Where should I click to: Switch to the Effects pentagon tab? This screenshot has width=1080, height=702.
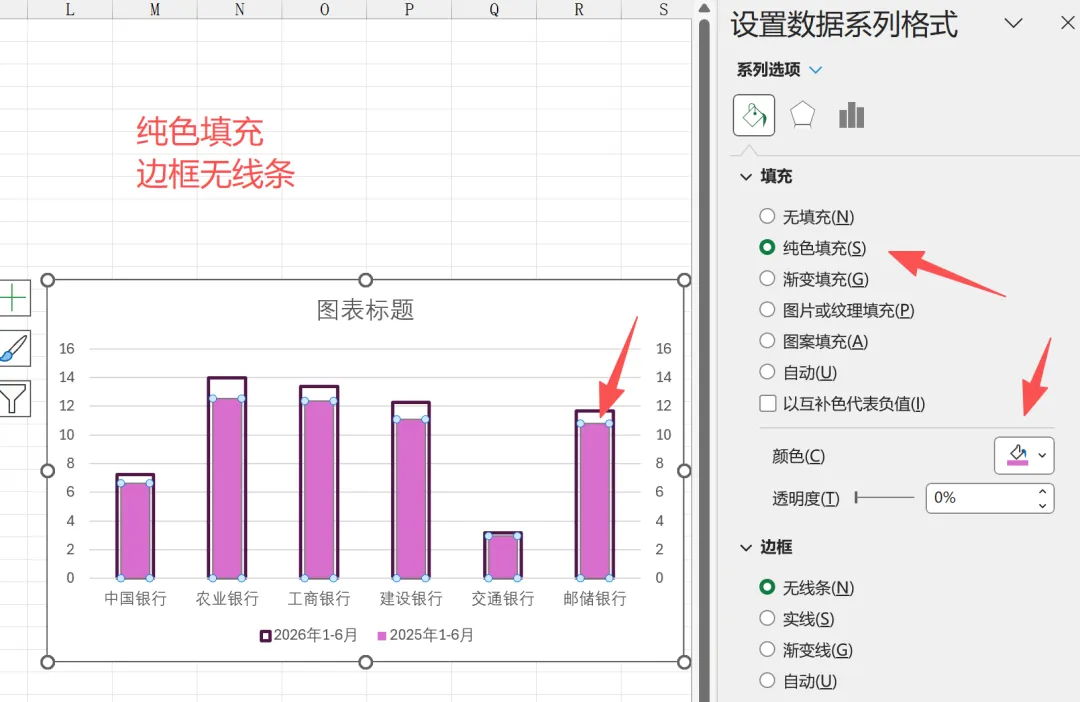point(802,115)
